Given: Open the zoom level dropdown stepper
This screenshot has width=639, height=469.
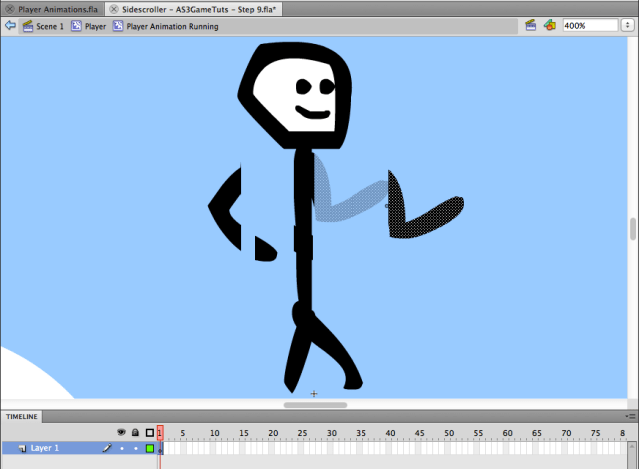Looking at the screenshot, I should [627, 26].
